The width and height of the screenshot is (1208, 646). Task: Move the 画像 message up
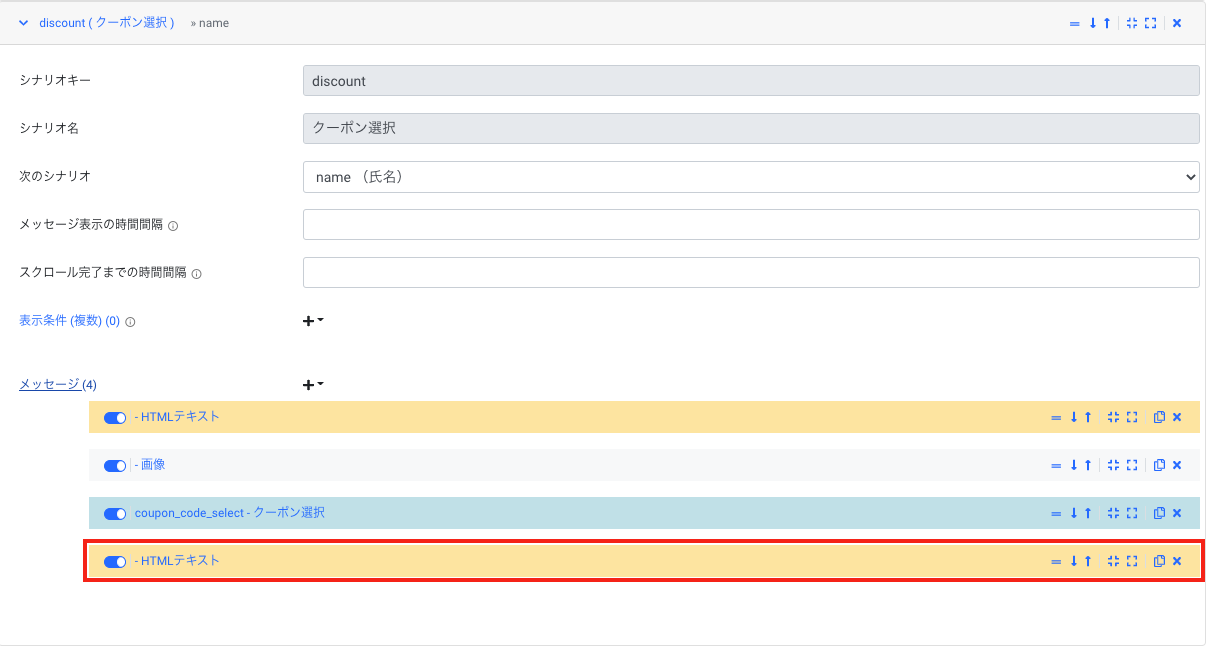click(x=1087, y=465)
